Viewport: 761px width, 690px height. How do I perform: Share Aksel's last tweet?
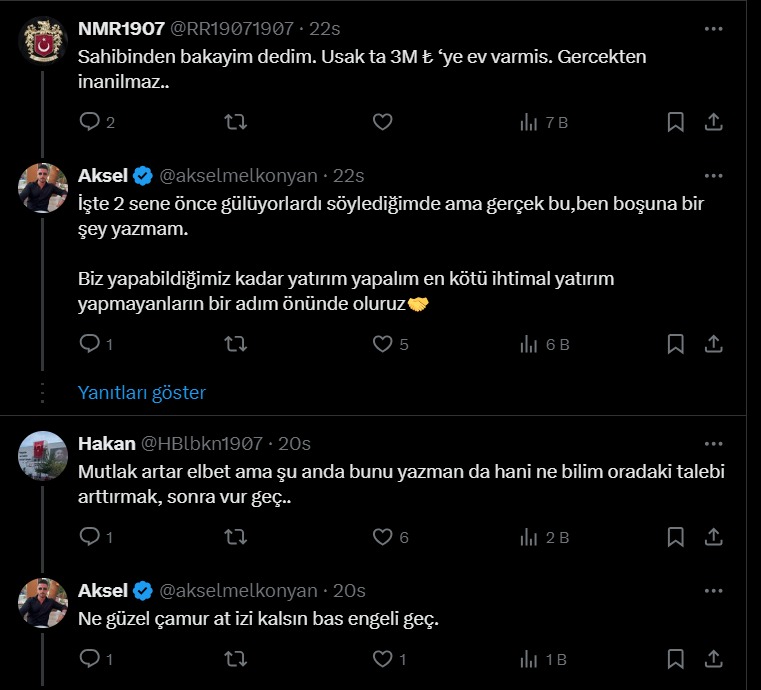714,659
